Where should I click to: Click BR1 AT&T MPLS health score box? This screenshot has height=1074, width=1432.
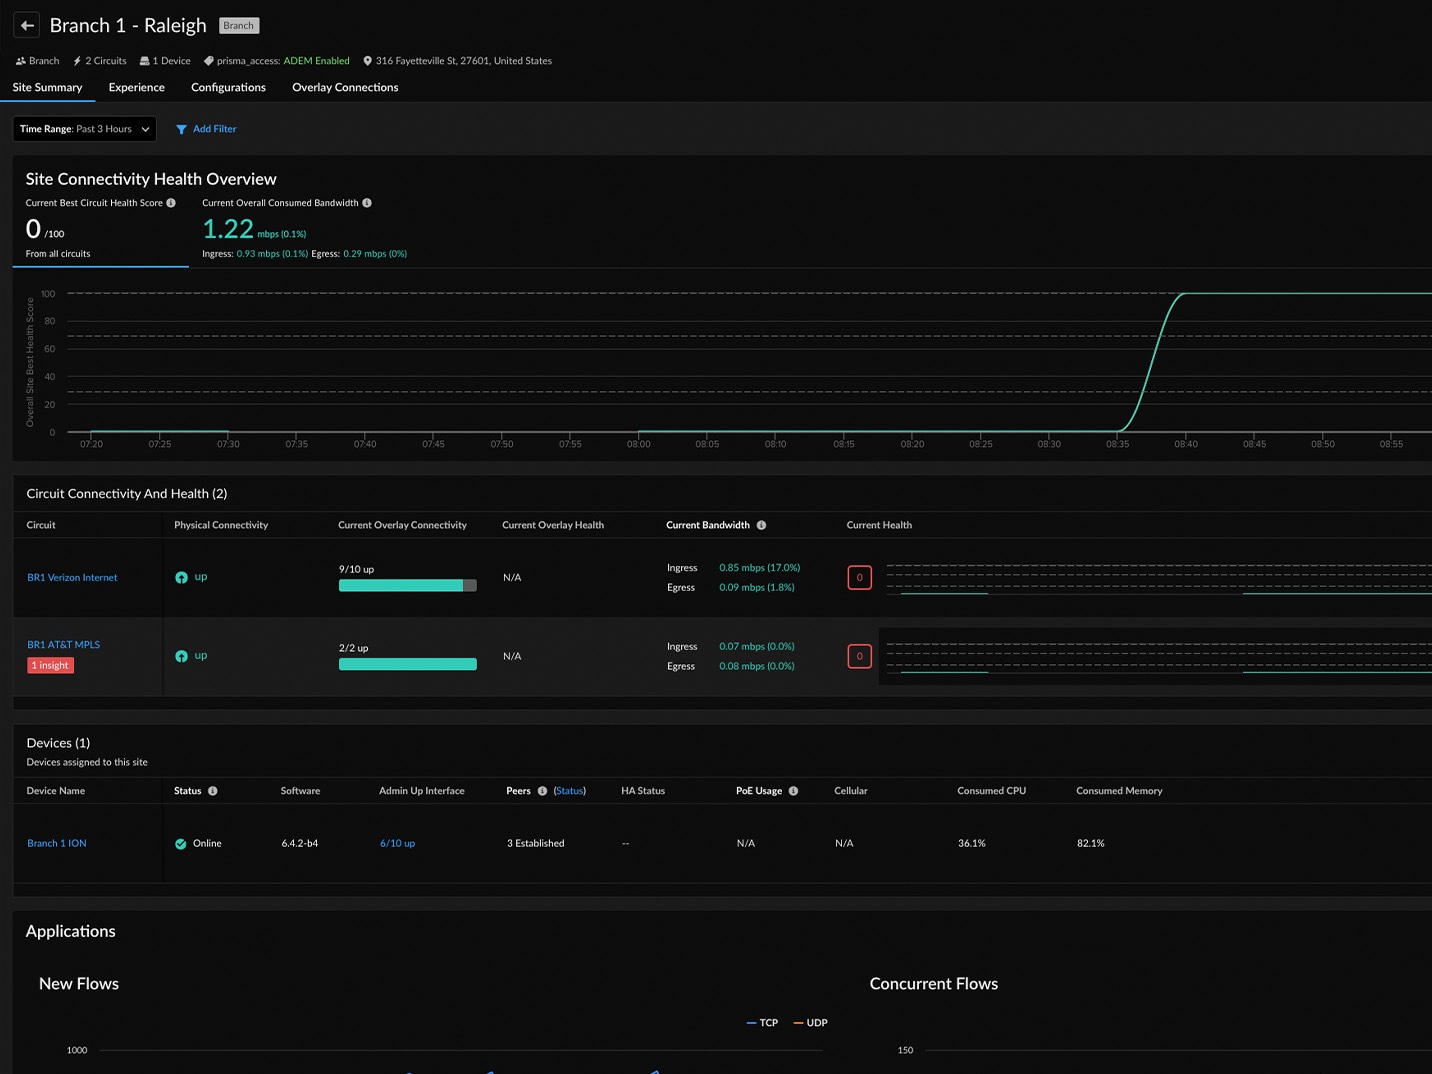pyautogui.click(x=859, y=657)
